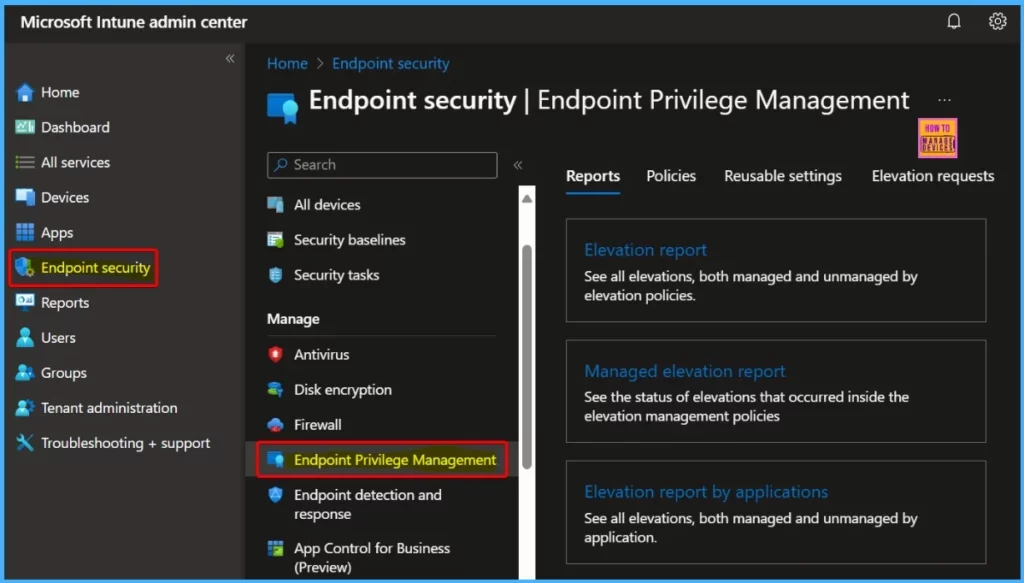The image size is (1024, 583).
Task: Click the Search input field
Action: point(382,165)
